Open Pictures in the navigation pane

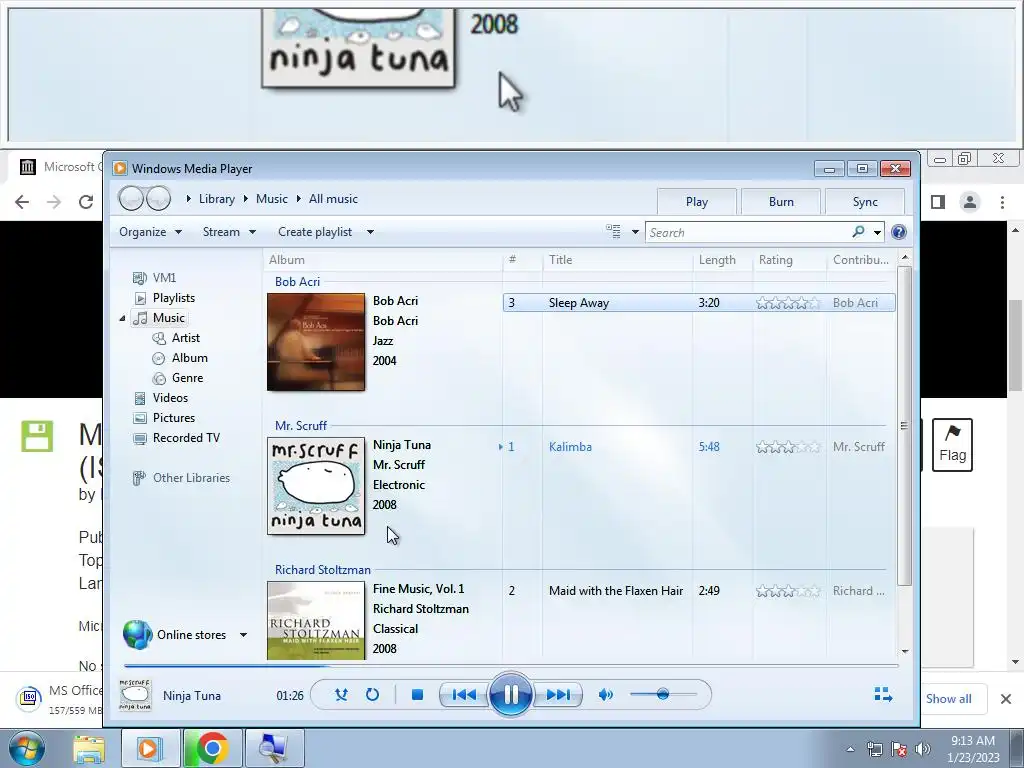point(174,418)
